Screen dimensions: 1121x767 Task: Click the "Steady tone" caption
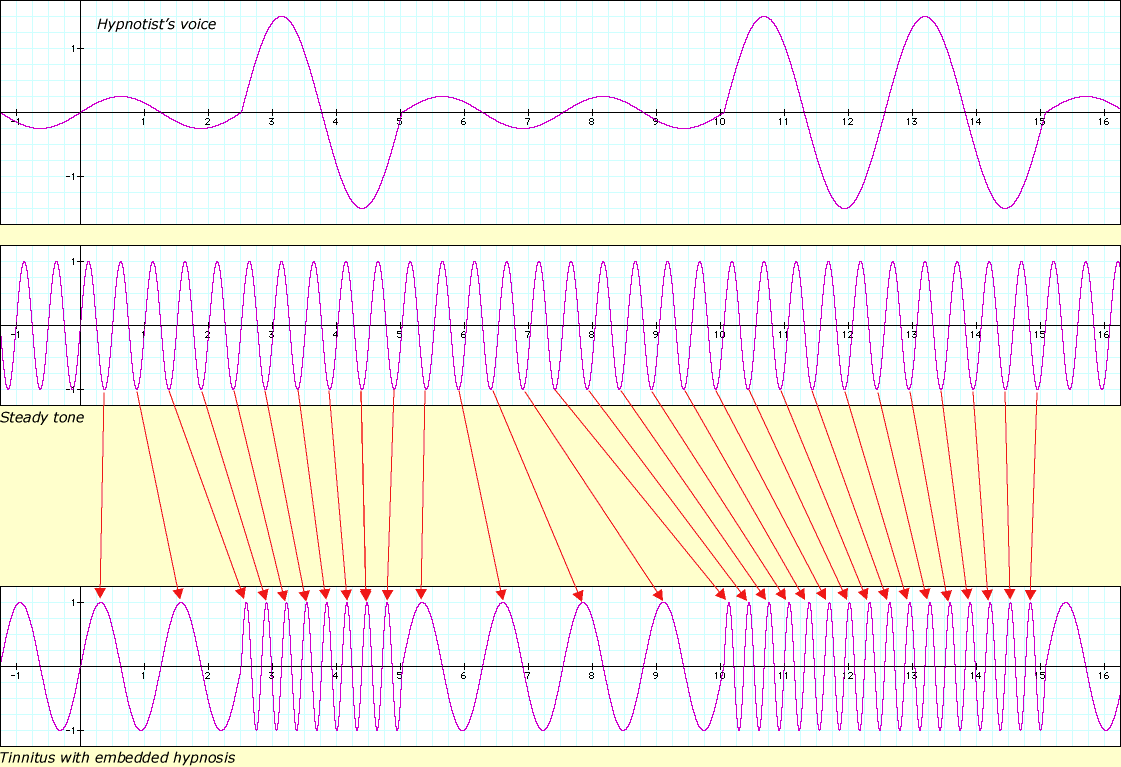(42, 416)
